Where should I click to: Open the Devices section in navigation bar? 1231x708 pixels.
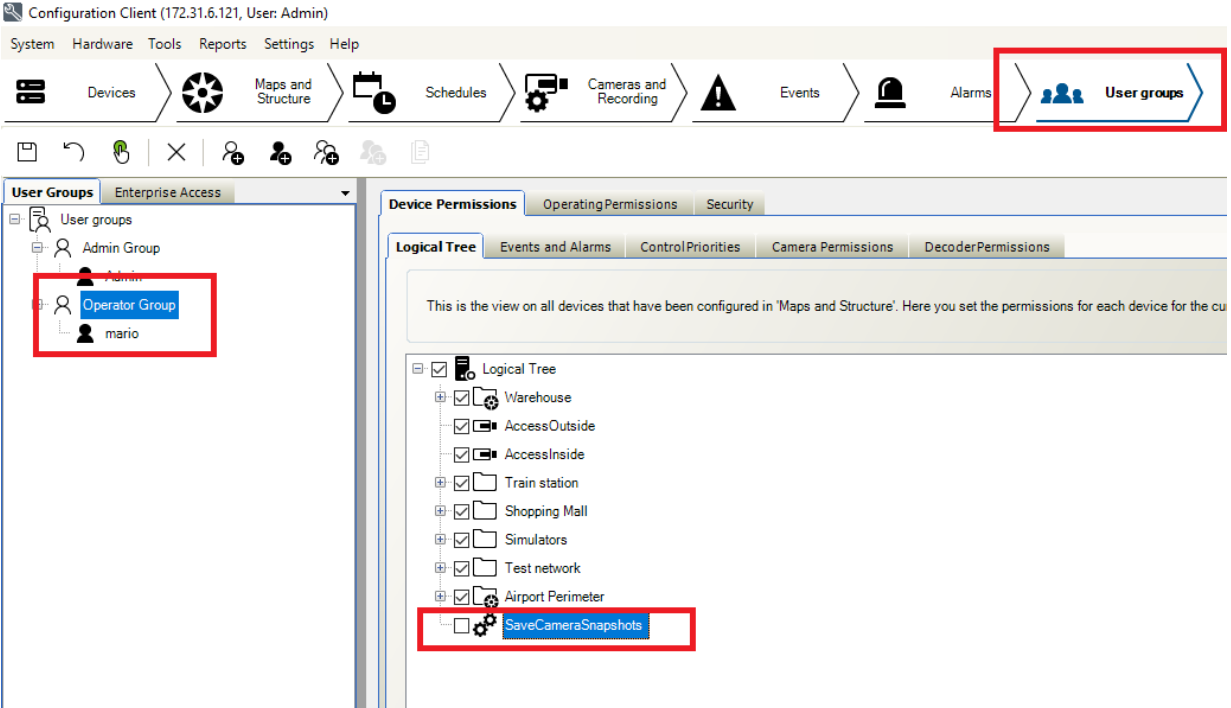pyautogui.click(x=110, y=93)
